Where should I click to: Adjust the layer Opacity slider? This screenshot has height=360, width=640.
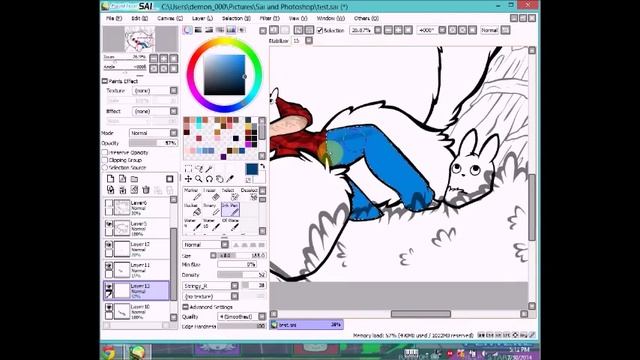tap(153, 143)
